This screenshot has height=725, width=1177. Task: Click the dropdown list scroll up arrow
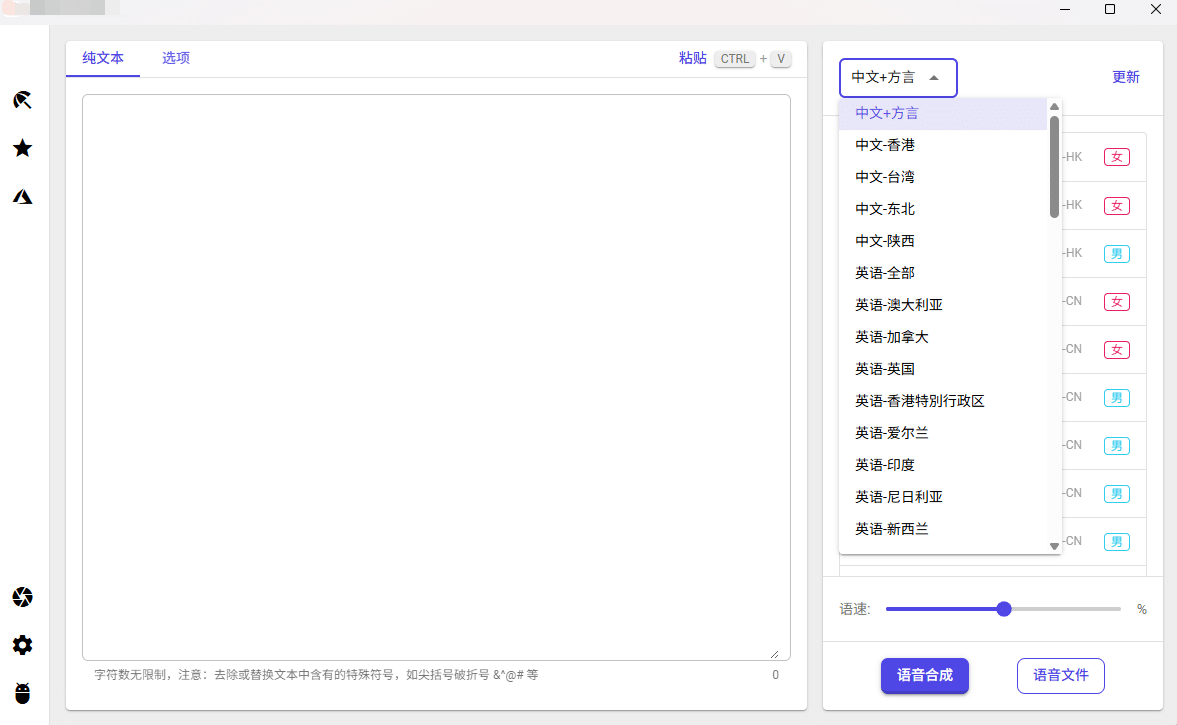[1054, 107]
